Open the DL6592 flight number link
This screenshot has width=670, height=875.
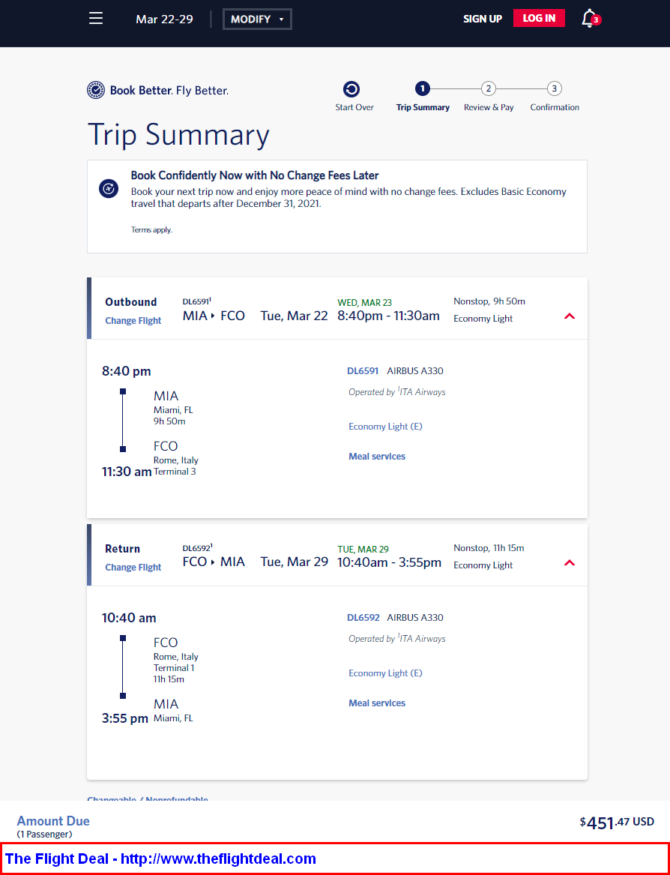tap(363, 618)
